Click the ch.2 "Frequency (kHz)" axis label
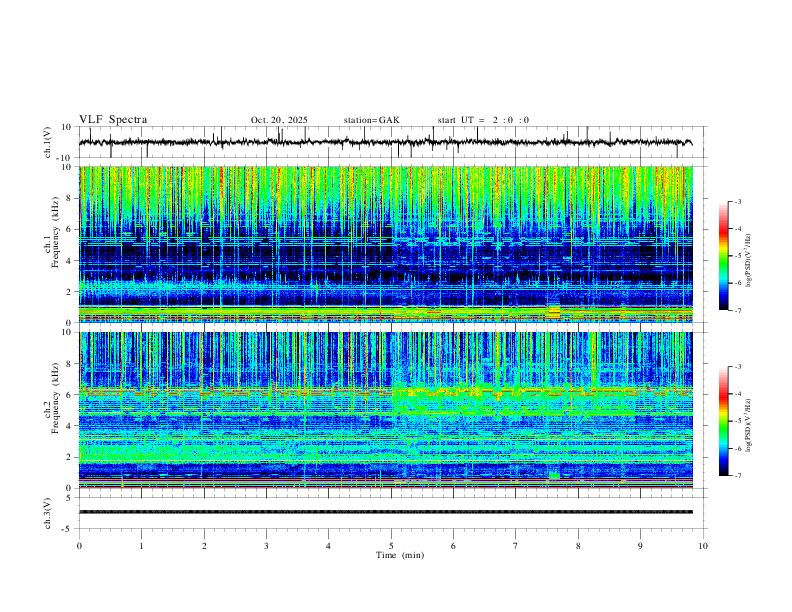 (55, 398)
